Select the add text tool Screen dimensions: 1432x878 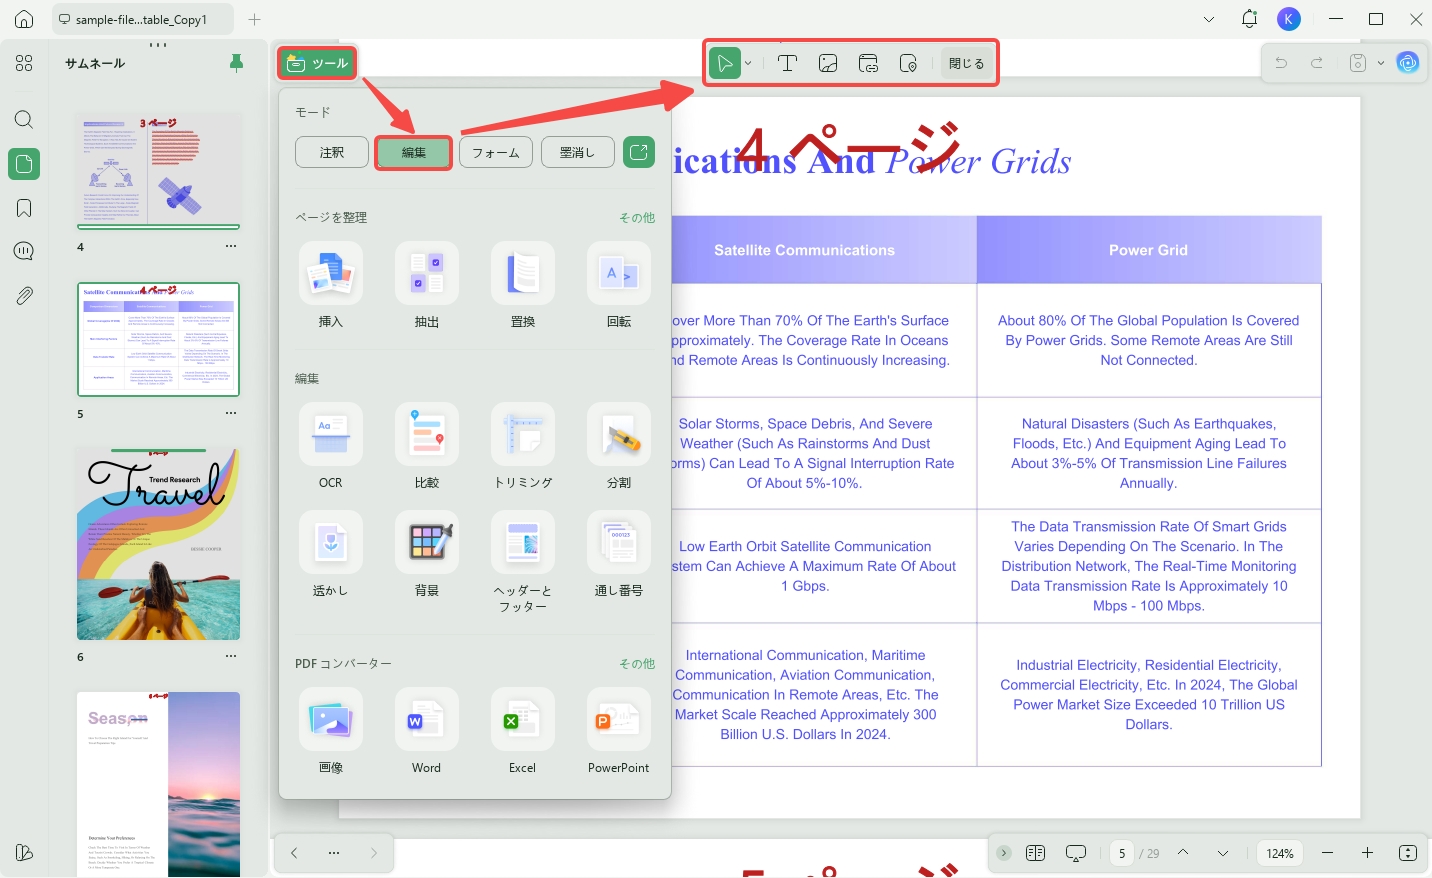point(787,63)
